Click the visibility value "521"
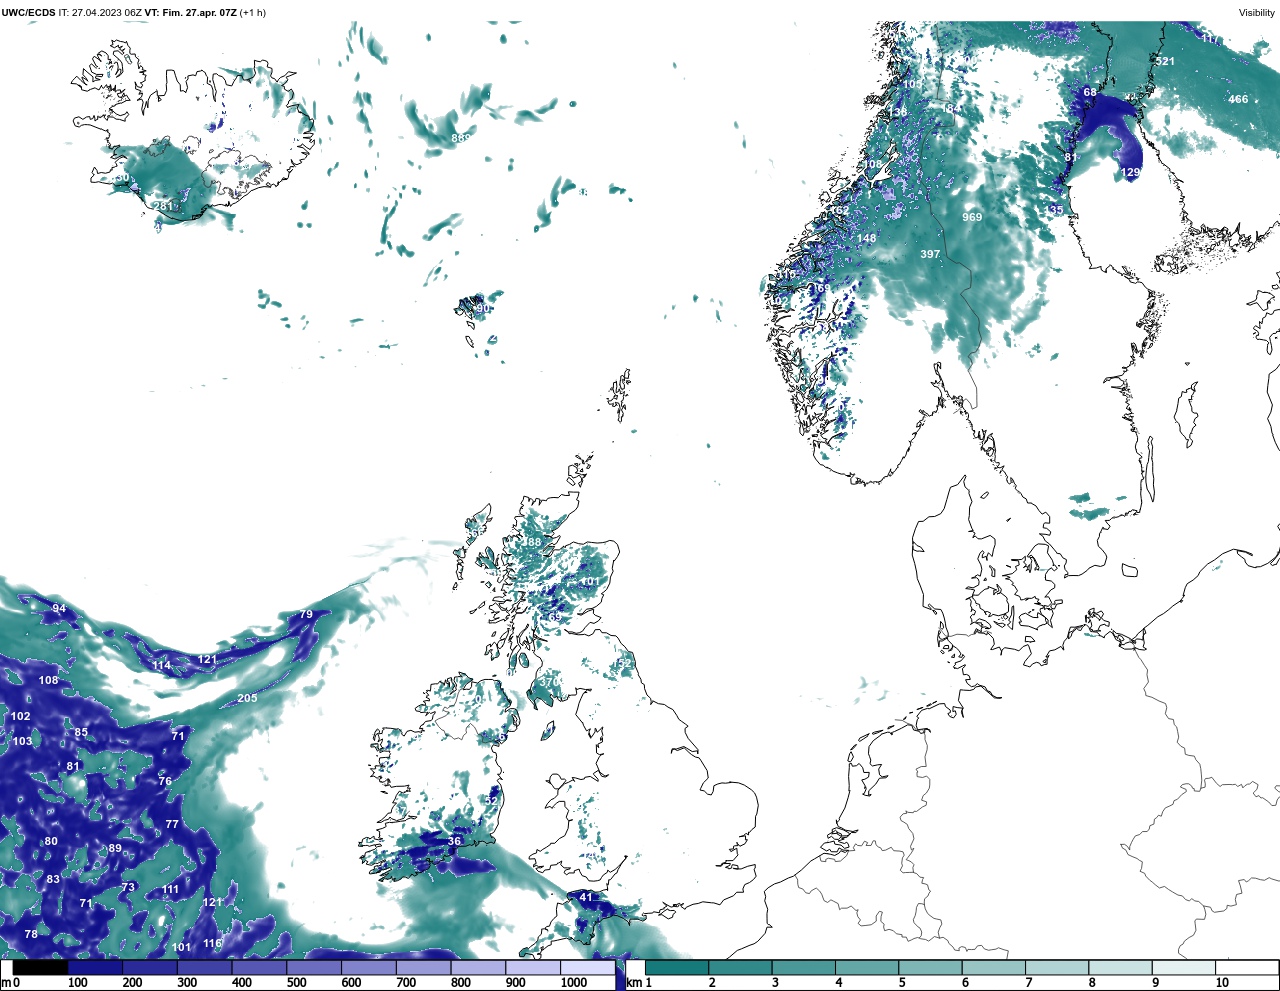 click(x=1165, y=62)
